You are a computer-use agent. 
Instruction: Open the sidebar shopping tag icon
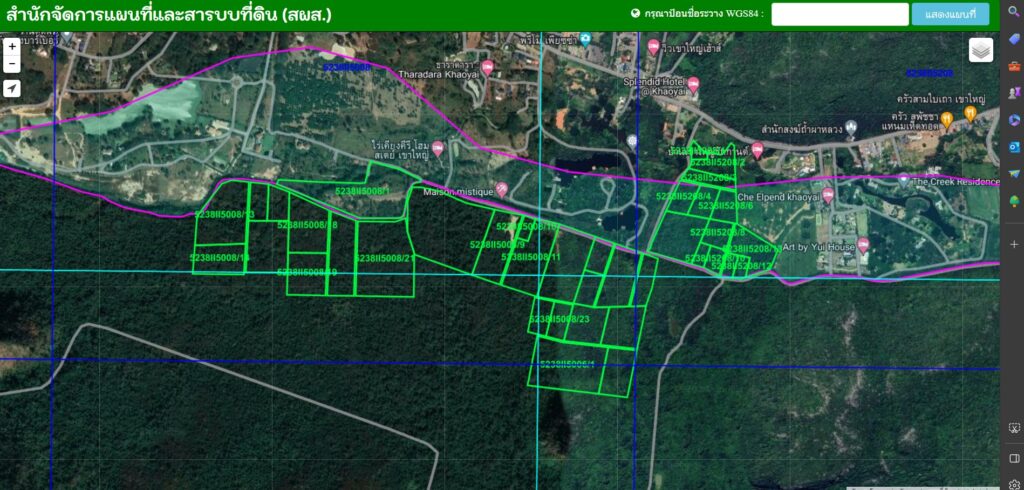click(x=1014, y=39)
